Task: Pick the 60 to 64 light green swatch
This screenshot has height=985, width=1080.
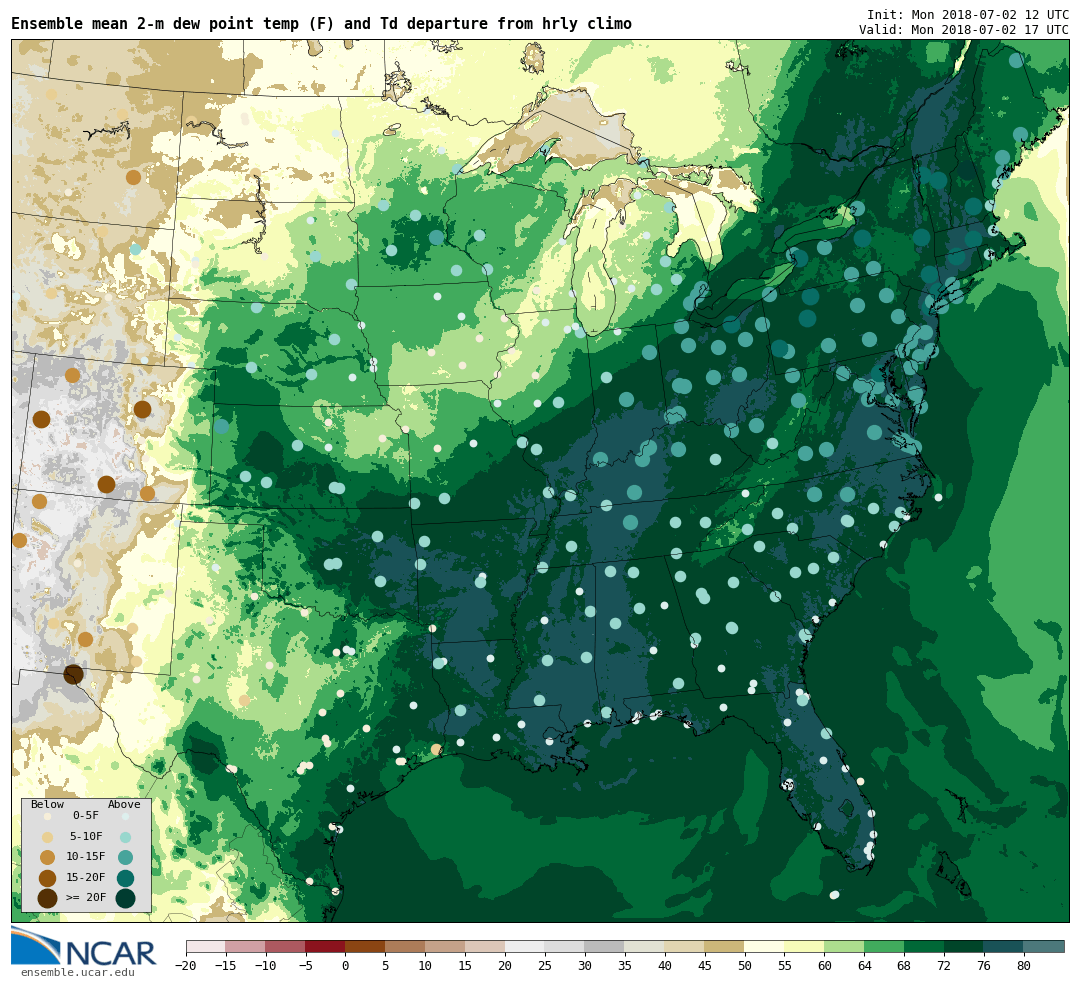Action: 844,946
